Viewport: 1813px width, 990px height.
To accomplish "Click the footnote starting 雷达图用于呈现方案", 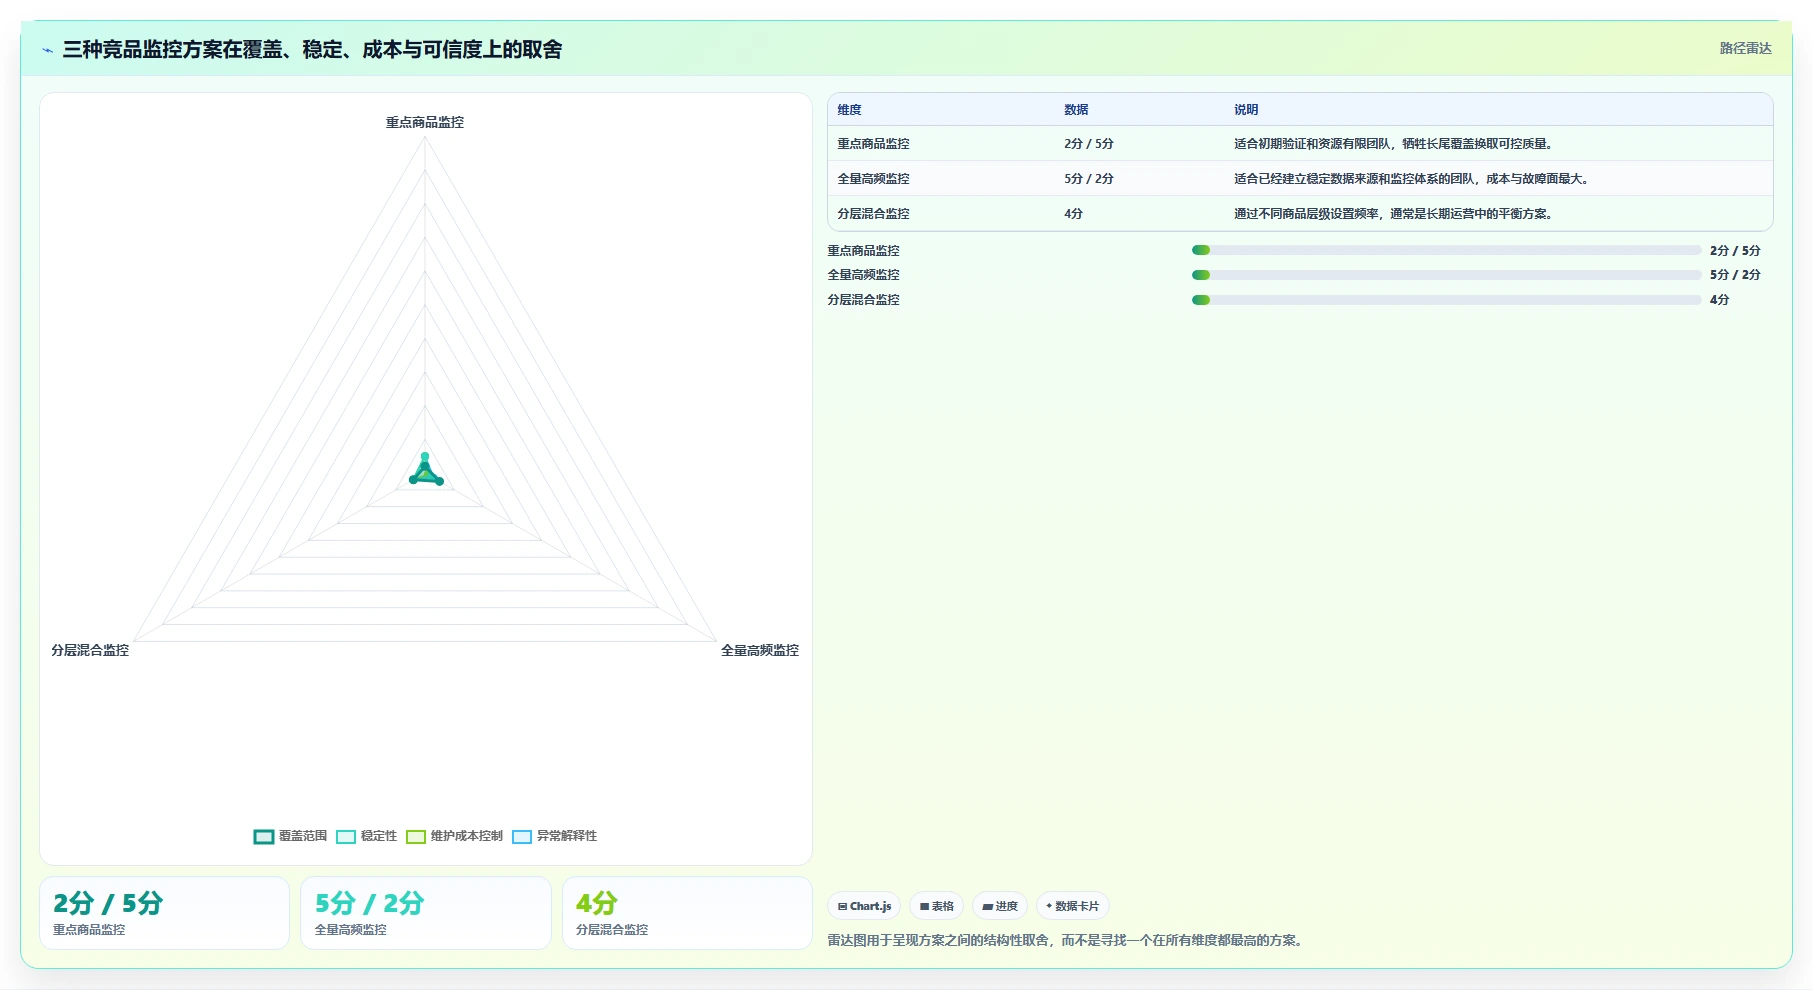I will coord(1067,940).
